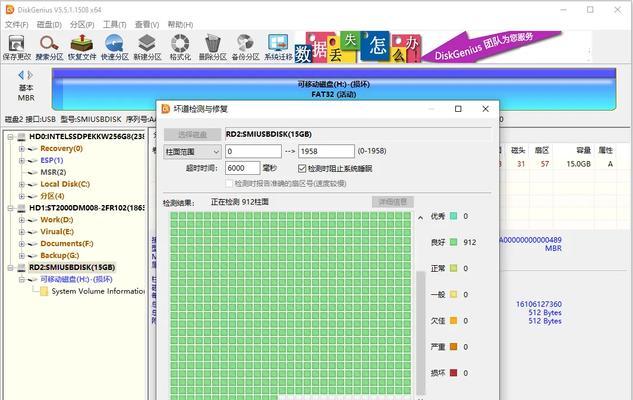633x400 pixels.
Task: Expand the Local Disk(C:) node
Action: (x=22, y=184)
